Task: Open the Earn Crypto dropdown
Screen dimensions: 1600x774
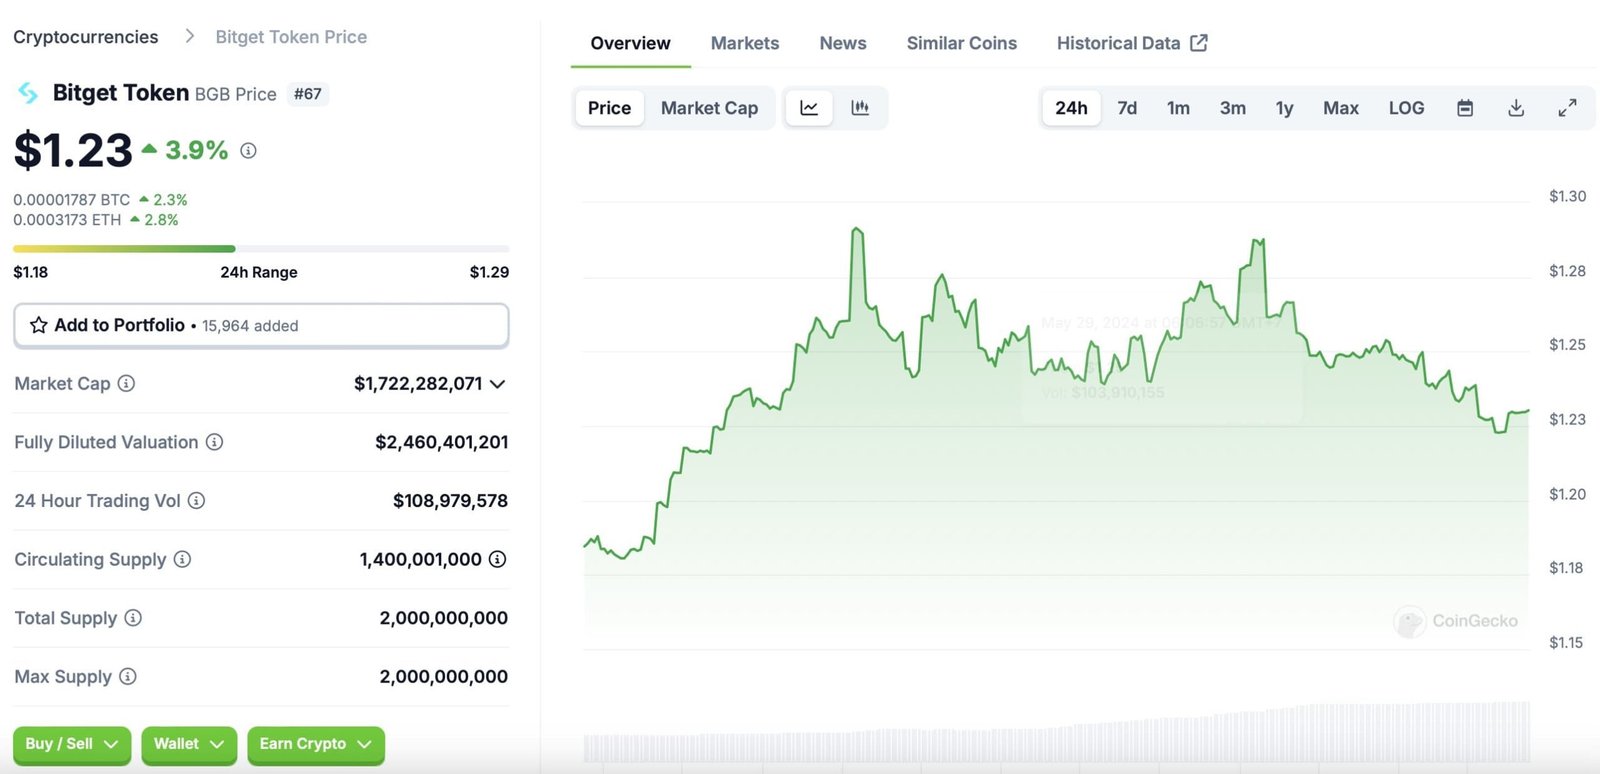Action: [x=316, y=745]
